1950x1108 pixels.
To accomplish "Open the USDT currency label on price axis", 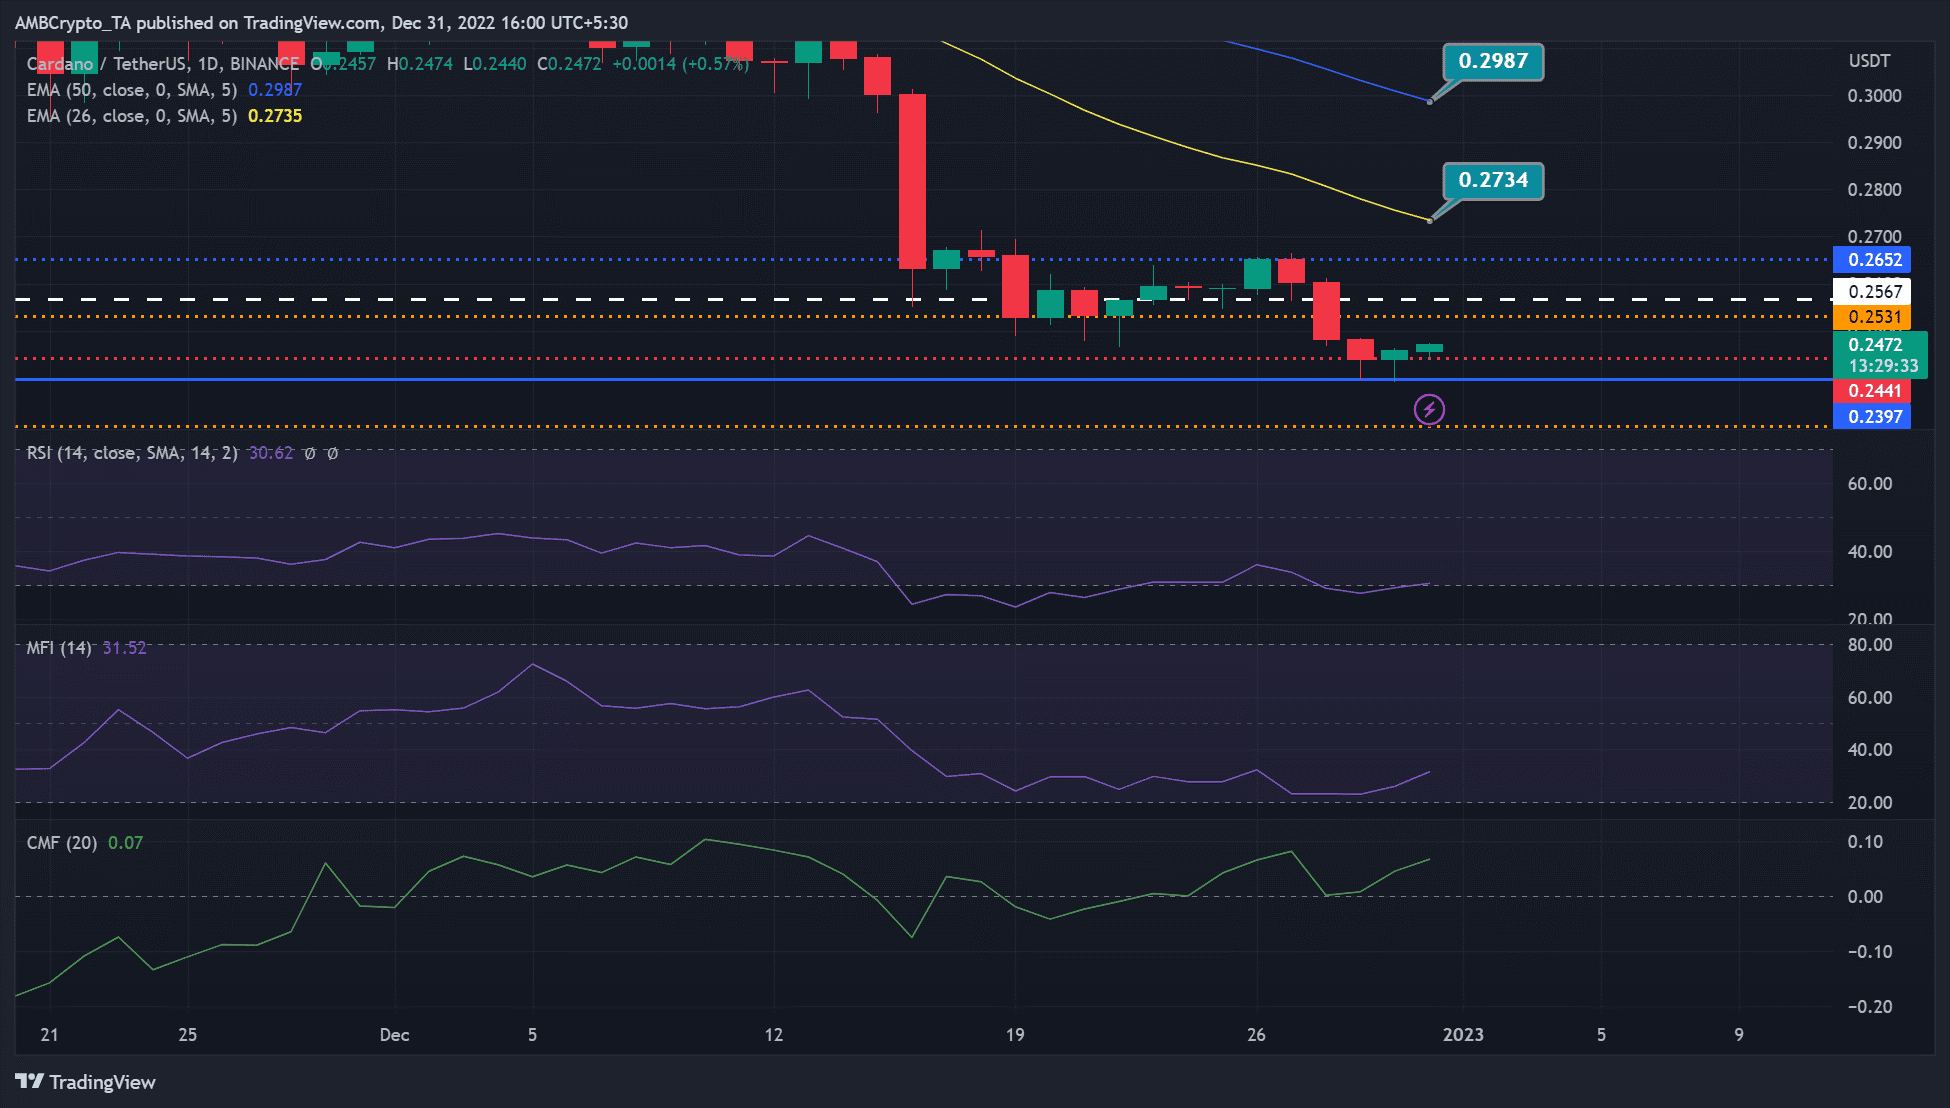I will click(1868, 61).
